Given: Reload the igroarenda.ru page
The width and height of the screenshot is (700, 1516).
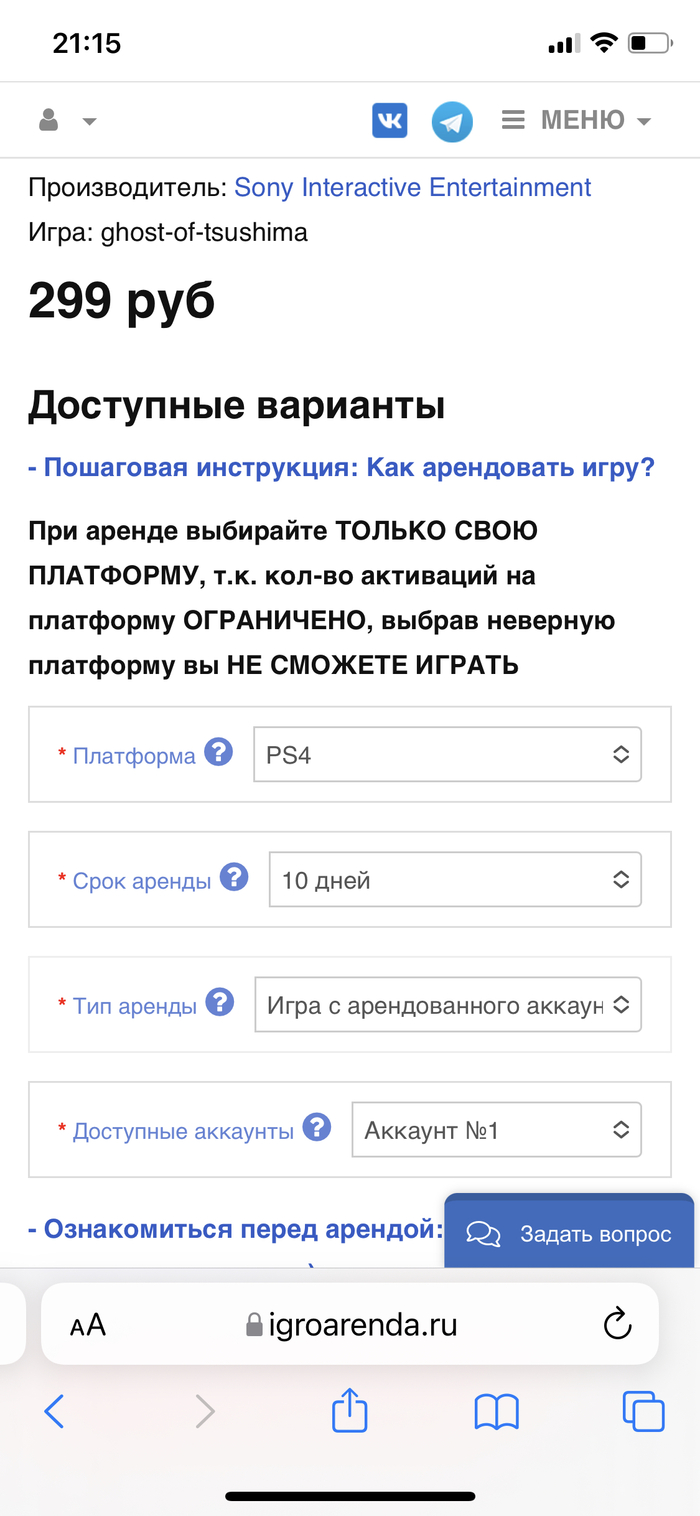Looking at the screenshot, I should point(618,1324).
